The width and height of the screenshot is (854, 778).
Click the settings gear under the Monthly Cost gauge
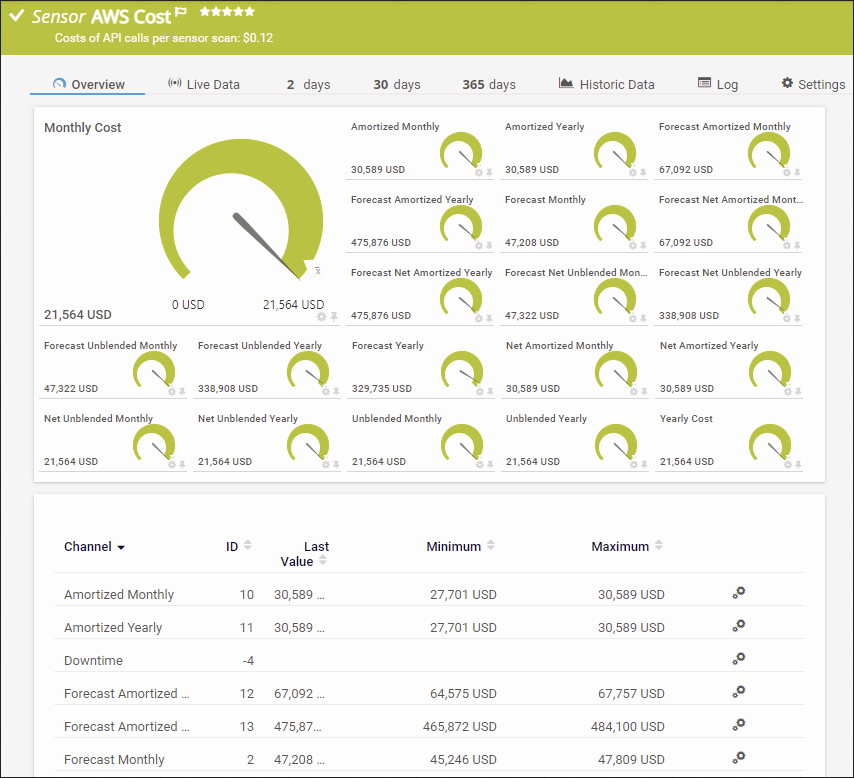click(x=321, y=316)
